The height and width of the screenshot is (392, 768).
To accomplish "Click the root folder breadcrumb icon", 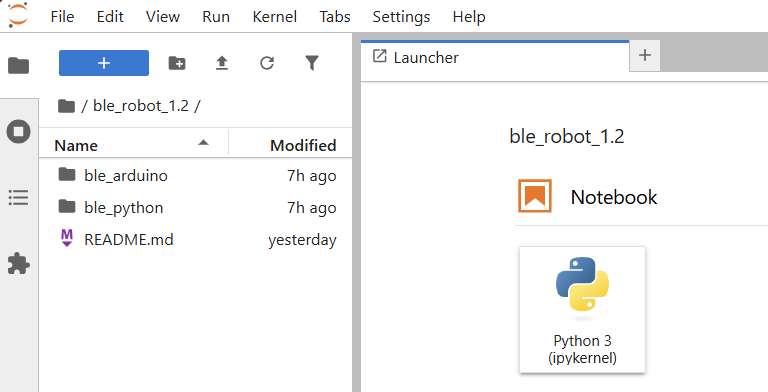I will [x=66, y=105].
